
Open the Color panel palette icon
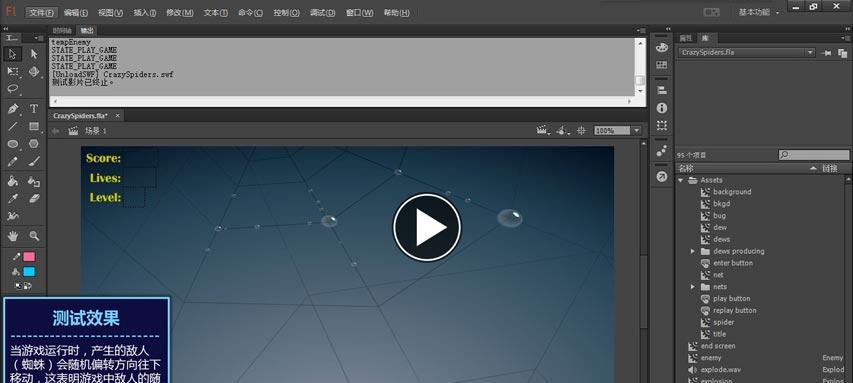(x=662, y=48)
